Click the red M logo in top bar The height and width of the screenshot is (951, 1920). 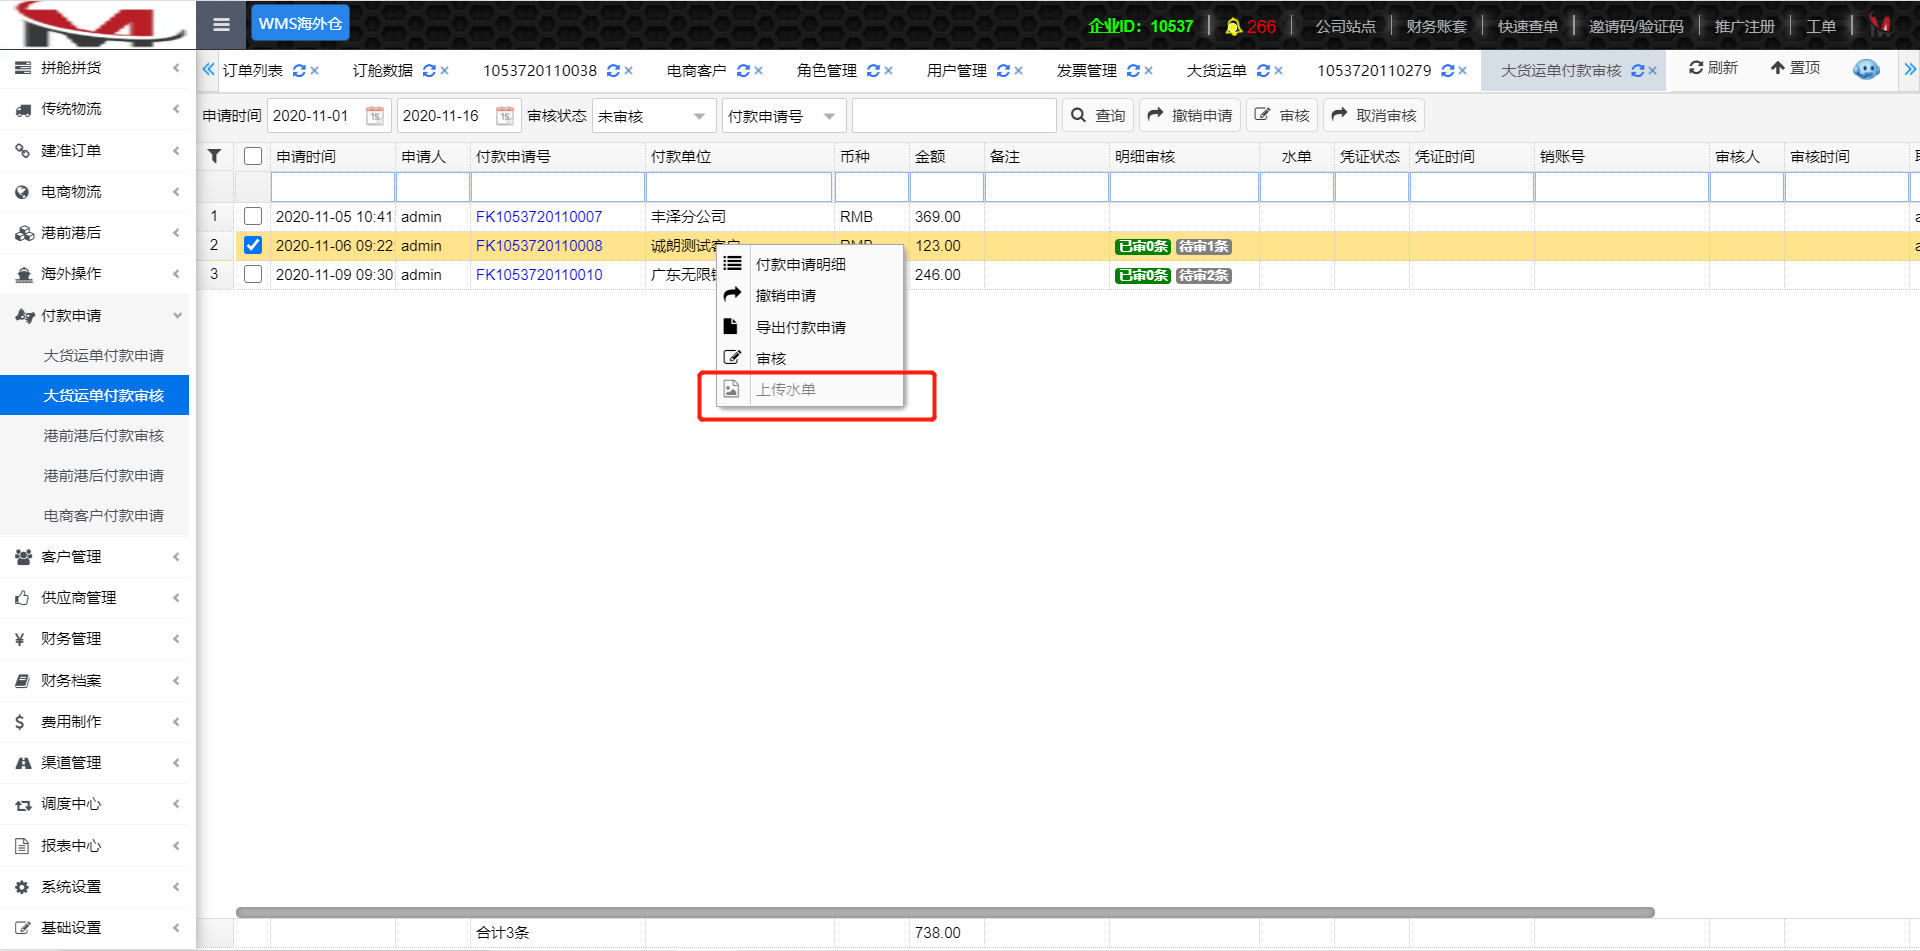[1880, 24]
